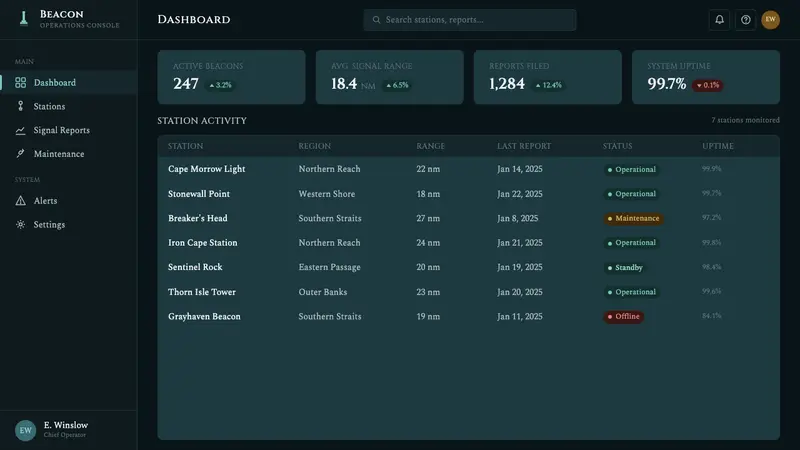Open Maintenance from sidebar

69,154
